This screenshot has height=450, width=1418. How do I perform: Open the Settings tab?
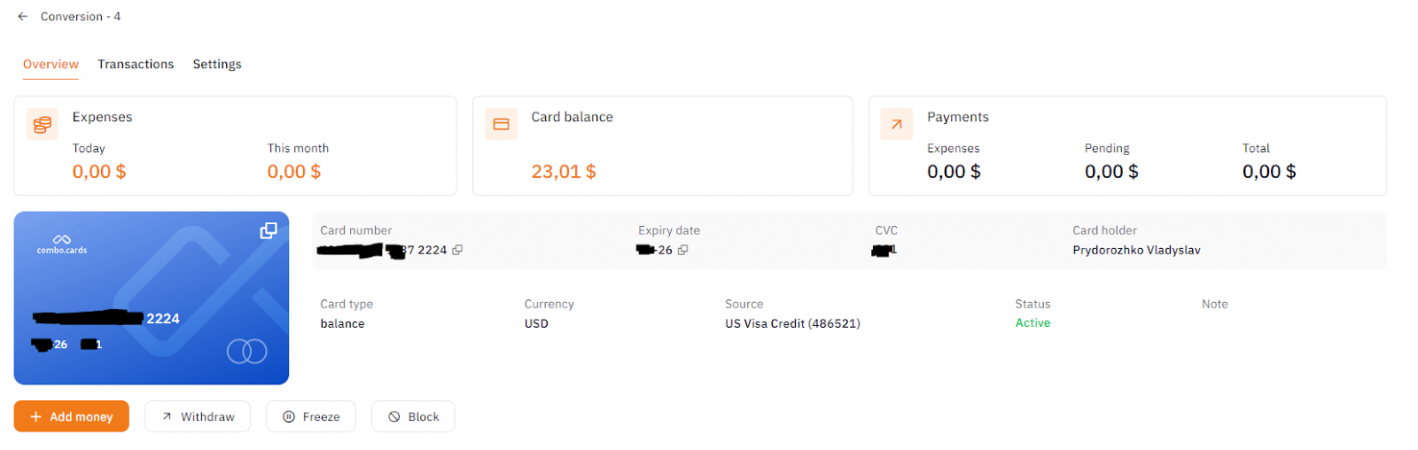pos(217,64)
